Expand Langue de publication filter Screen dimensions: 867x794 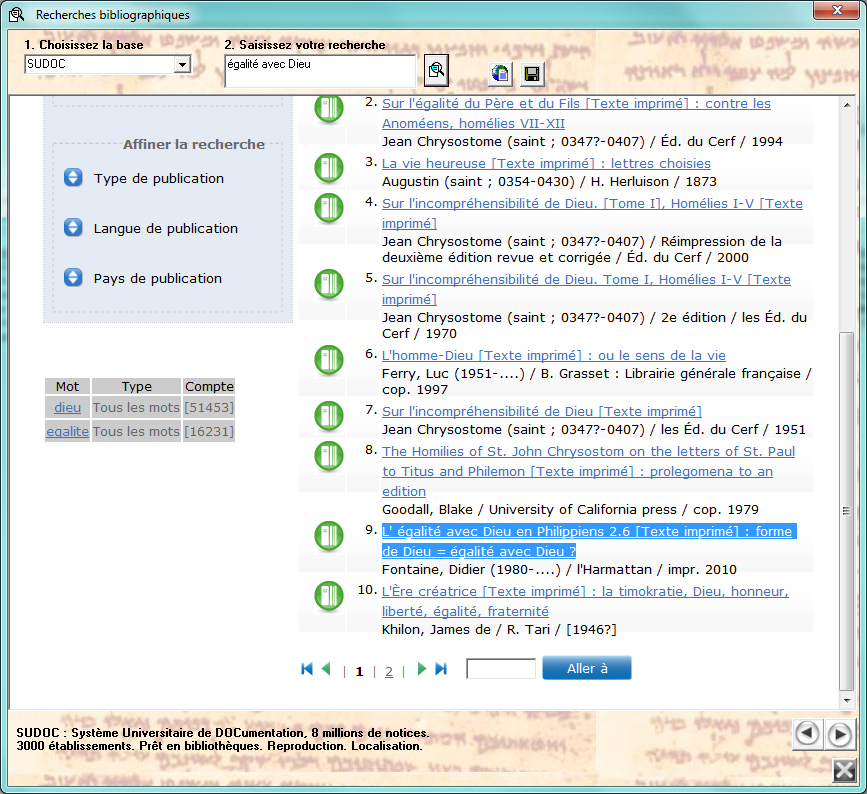(x=73, y=227)
